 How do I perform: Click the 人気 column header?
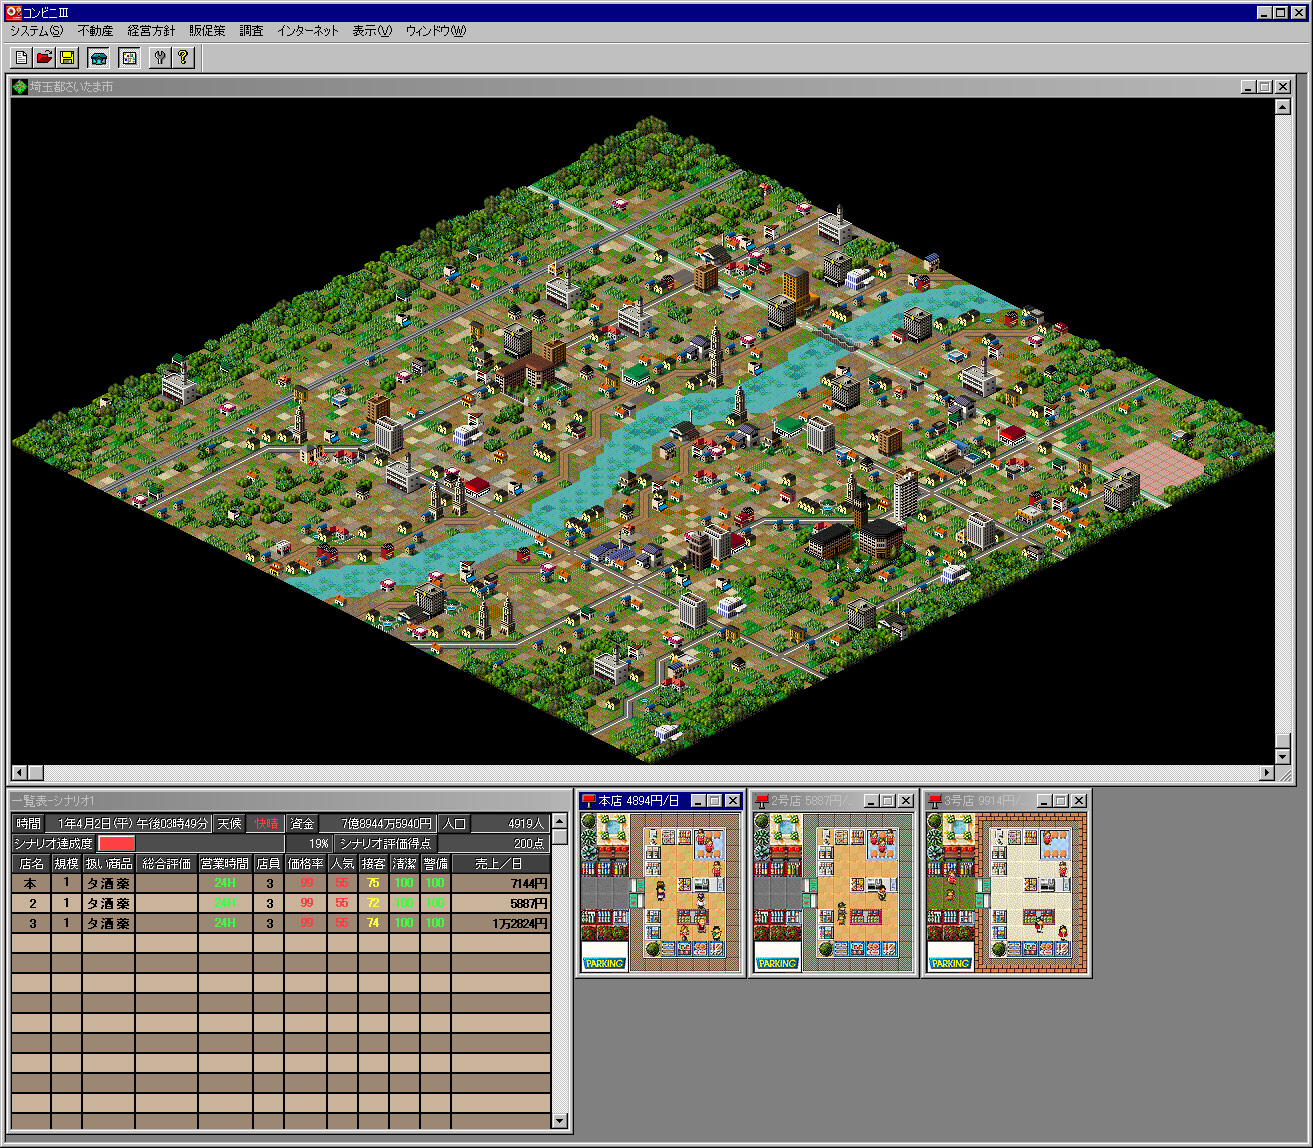[342, 863]
